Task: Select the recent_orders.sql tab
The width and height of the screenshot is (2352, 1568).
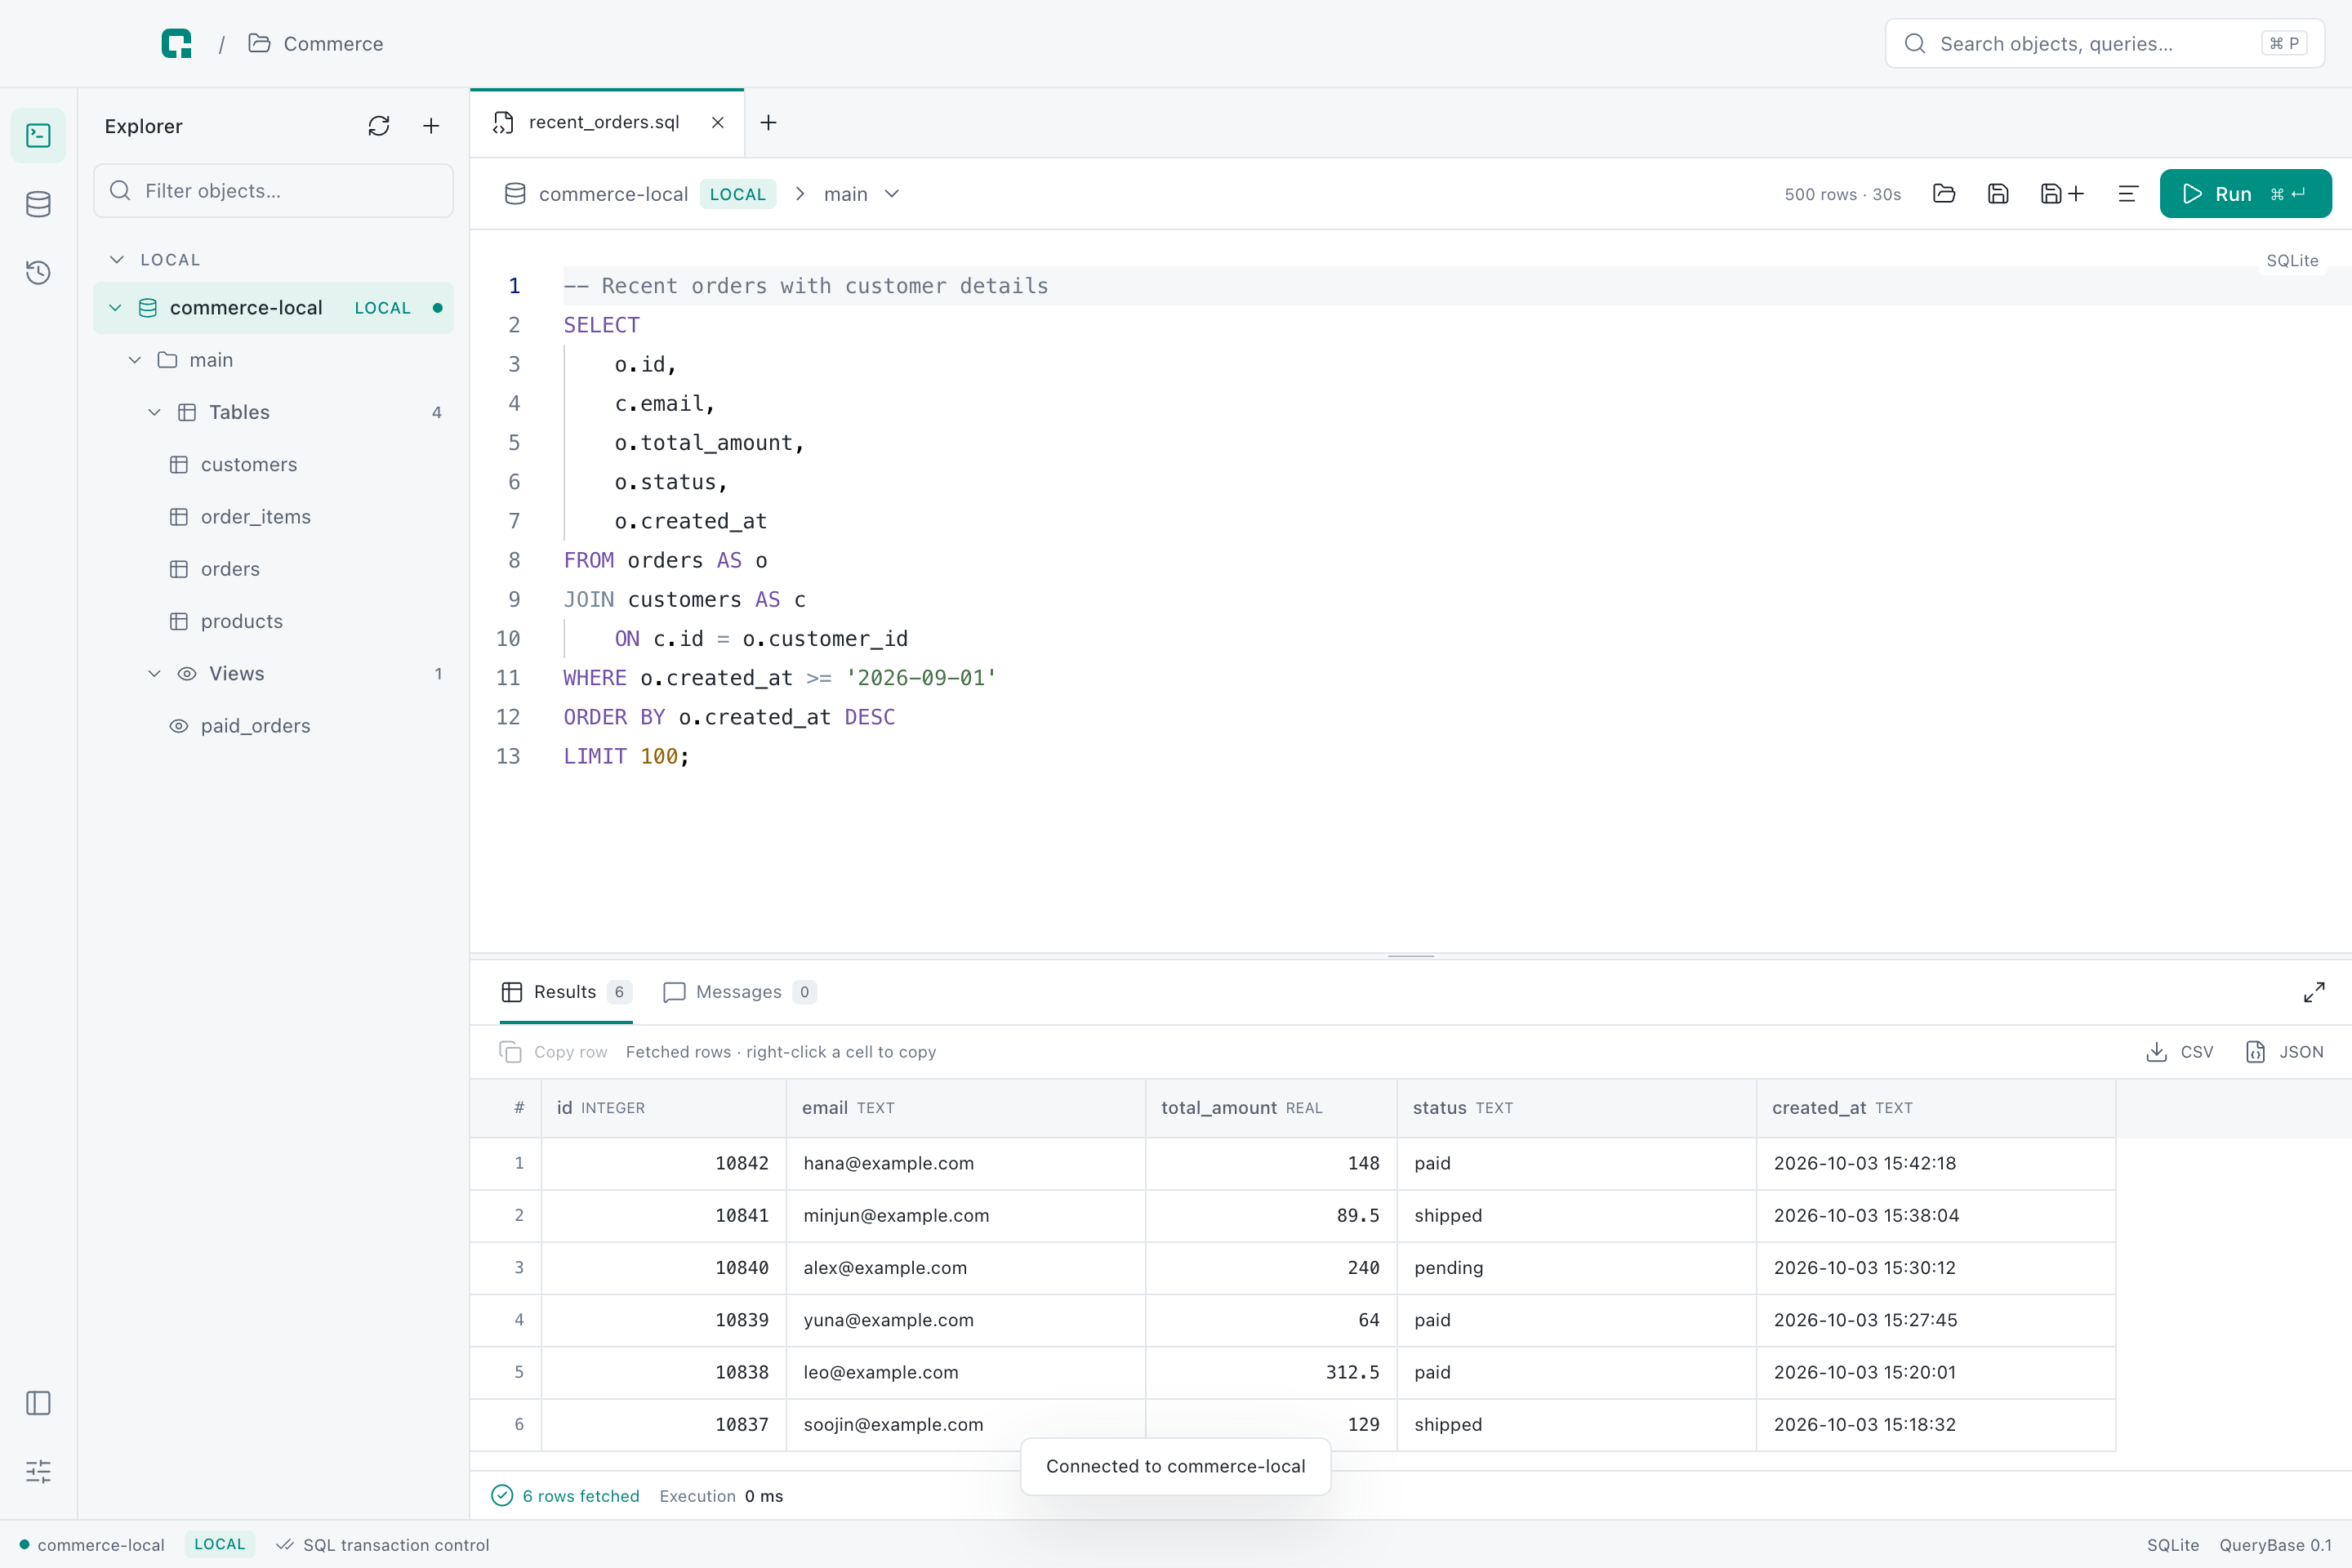Action: pyautogui.click(x=606, y=122)
